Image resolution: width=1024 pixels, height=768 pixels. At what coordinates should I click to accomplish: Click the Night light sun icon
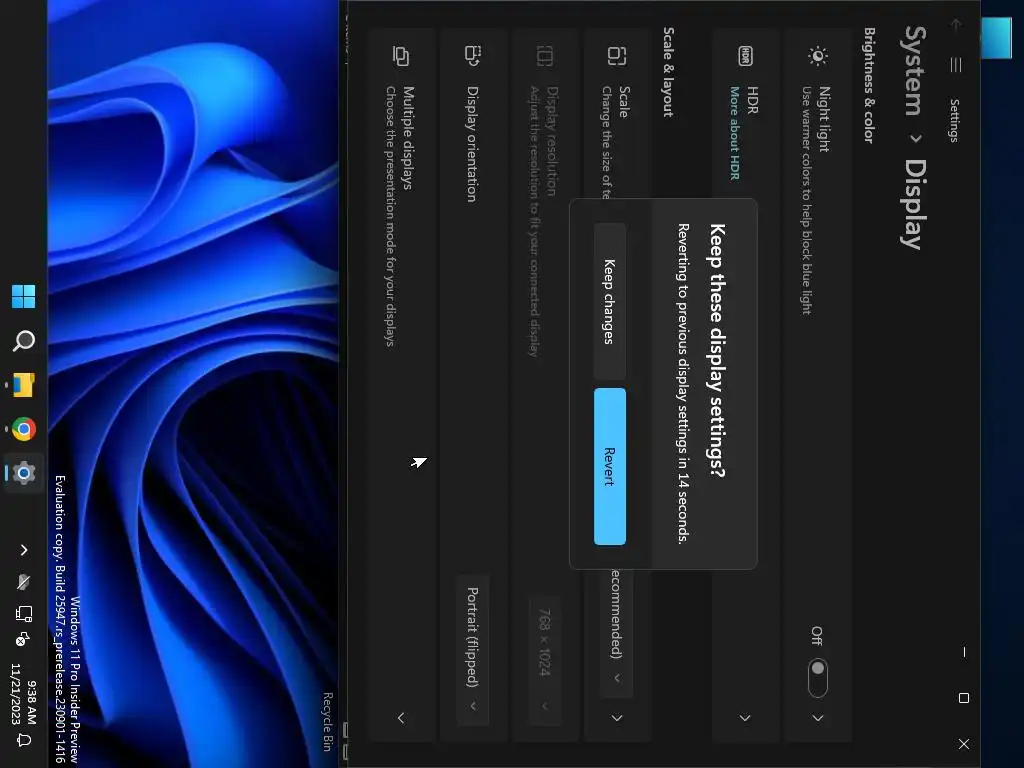[x=818, y=56]
